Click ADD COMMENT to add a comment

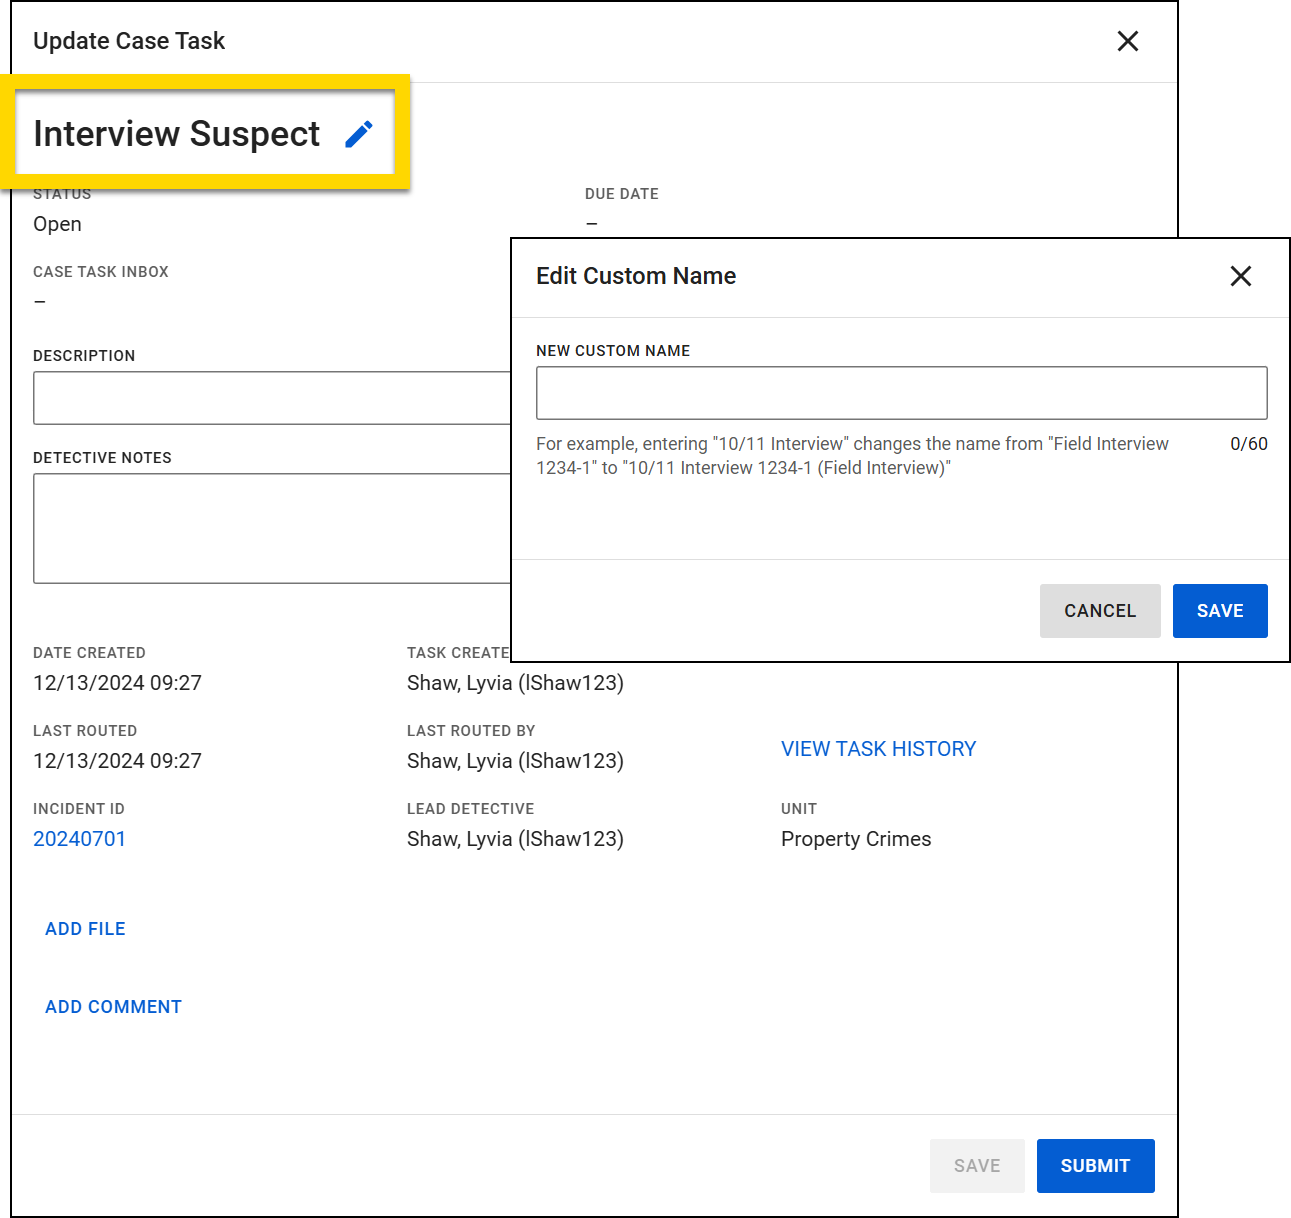(113, 1006)
